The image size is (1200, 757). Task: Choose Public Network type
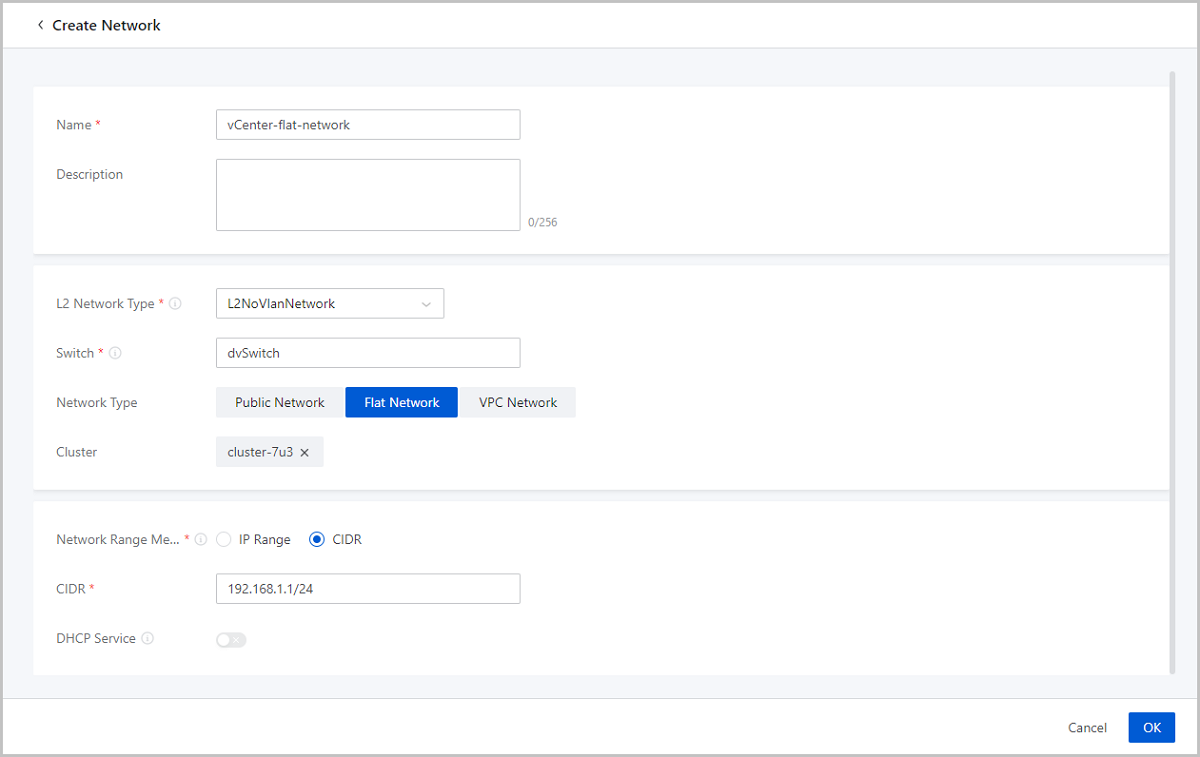tap(279, 403)
